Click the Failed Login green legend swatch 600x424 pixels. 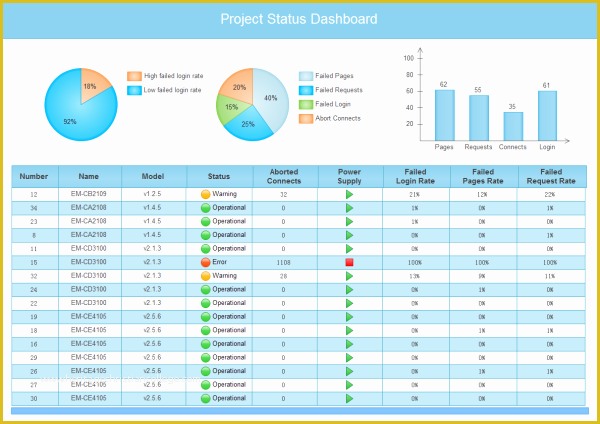pos(306,104)
